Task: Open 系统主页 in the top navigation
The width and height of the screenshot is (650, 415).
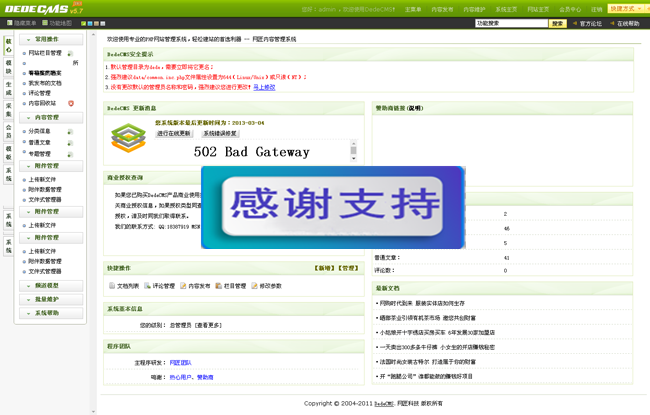Action: click(506, 9)
